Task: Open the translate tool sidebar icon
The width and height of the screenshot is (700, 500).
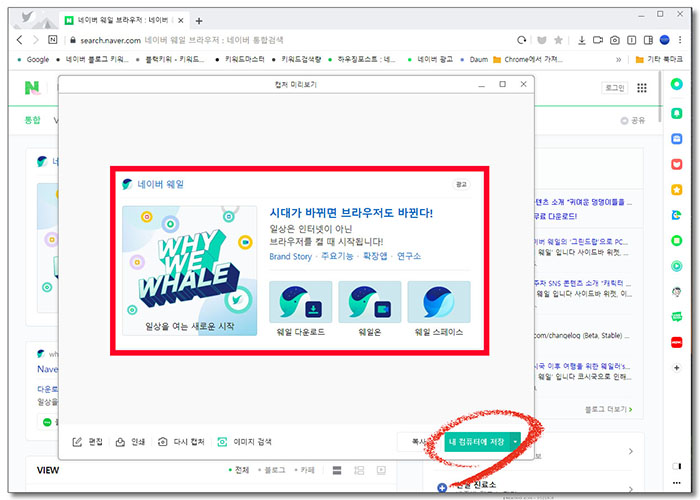Action: 677,215
